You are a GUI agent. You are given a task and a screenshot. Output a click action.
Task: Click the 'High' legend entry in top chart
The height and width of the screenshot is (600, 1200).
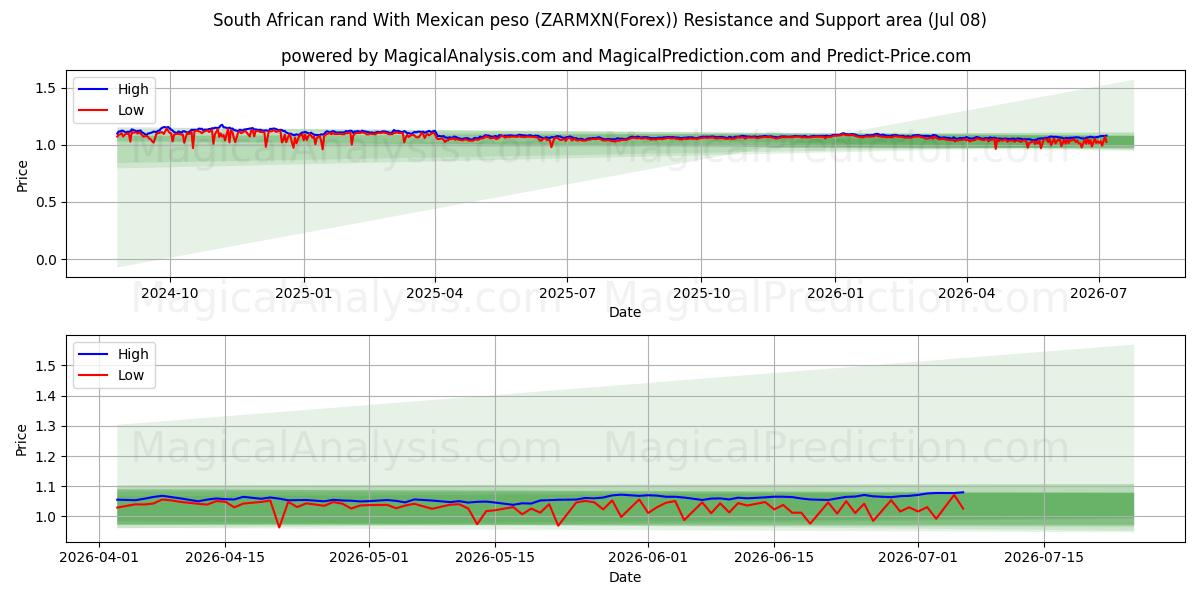click(x=113, y=89)
